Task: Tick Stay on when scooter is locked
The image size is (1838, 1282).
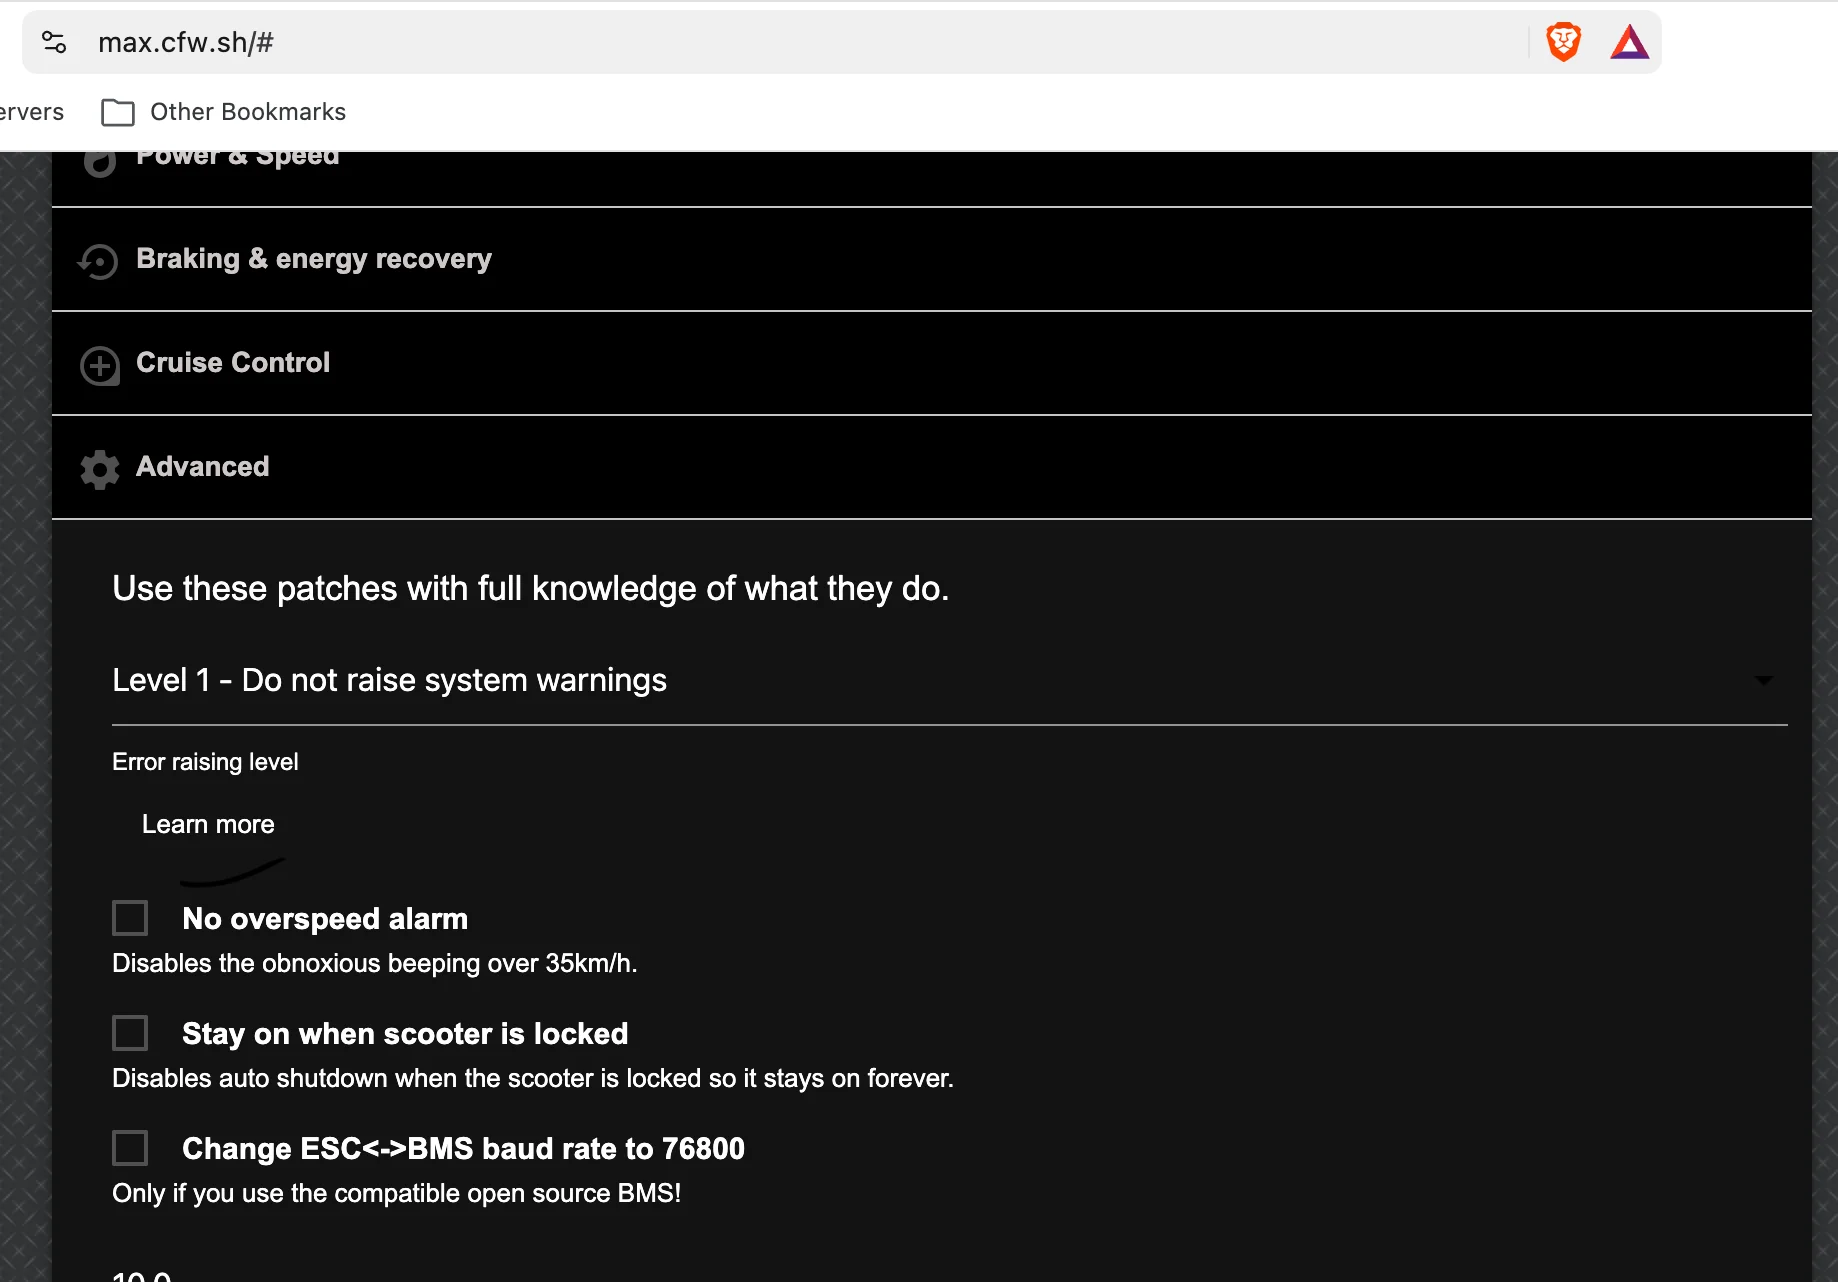Action: pyautogui.click(x=130, y=1033)
